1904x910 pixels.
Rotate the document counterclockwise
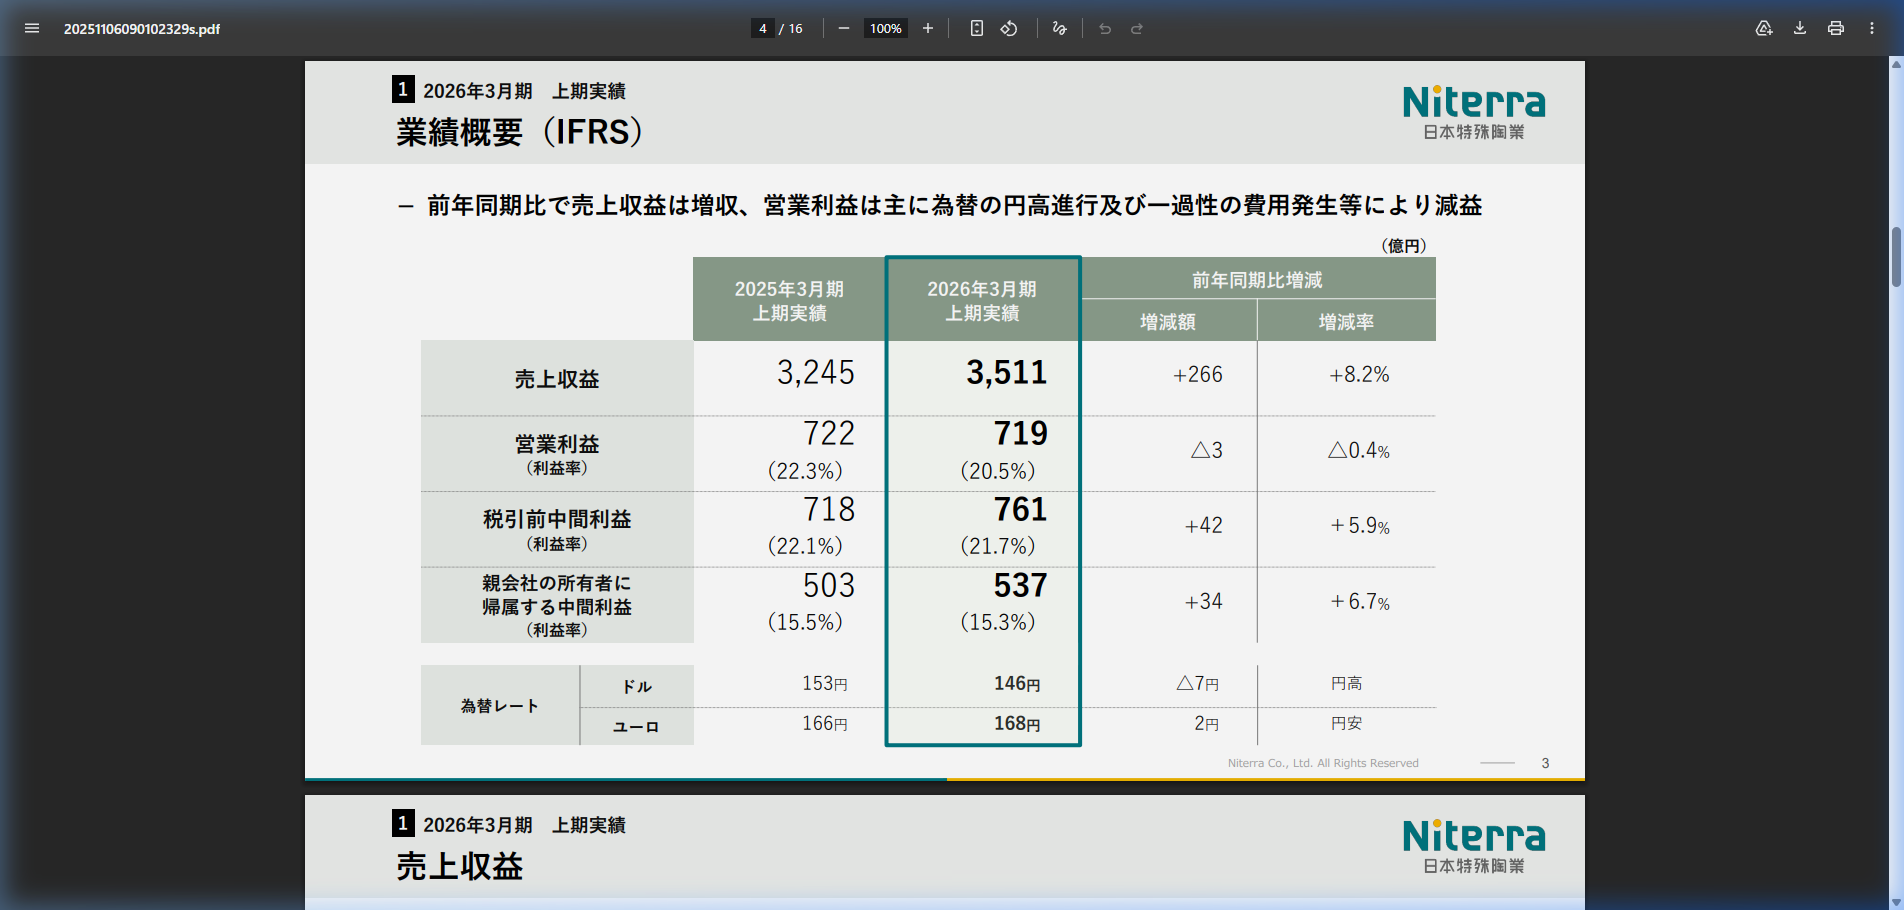(x=1009, y=28)
